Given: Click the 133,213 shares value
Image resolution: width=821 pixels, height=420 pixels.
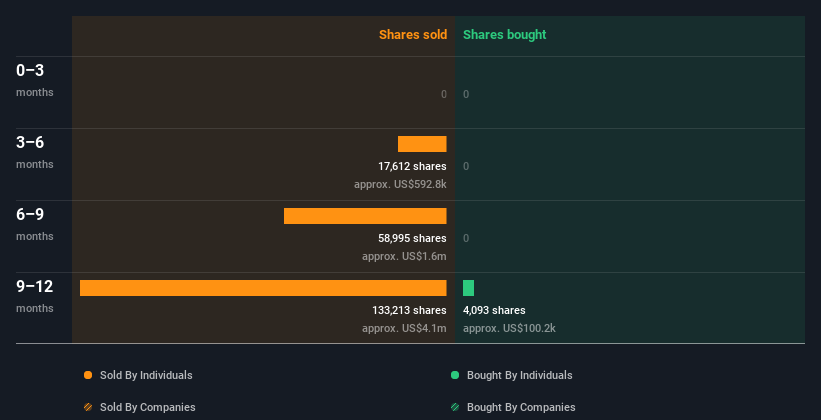Looking at the screenshot, I should pos(409,311).
